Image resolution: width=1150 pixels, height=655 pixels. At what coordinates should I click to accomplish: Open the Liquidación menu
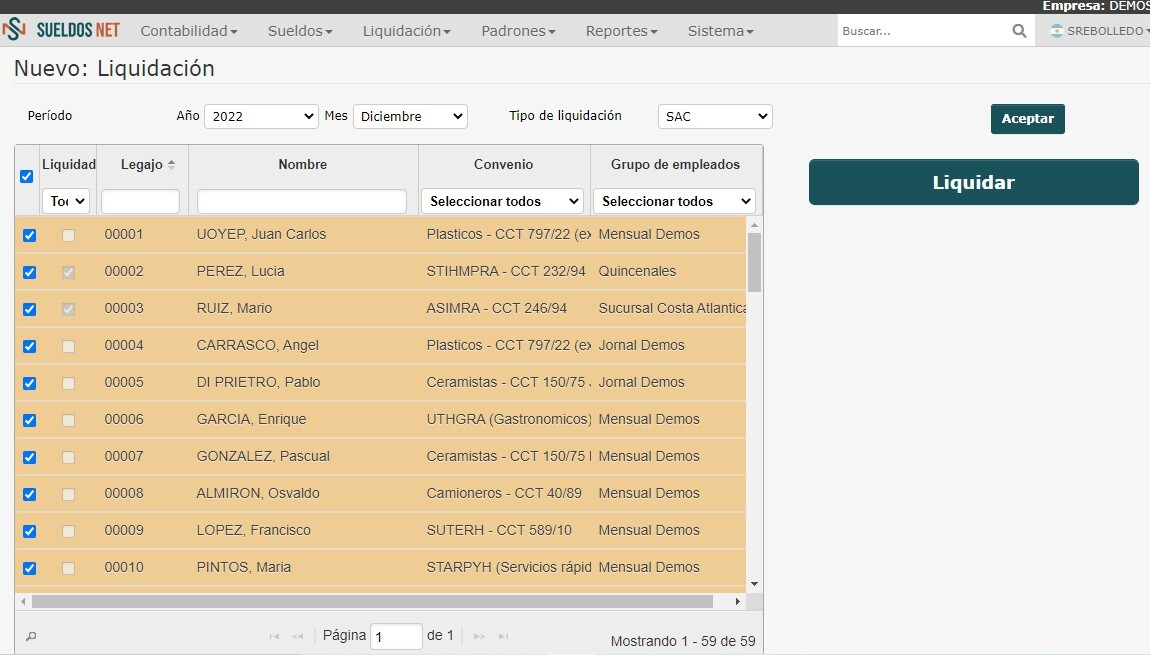coord(406,31)
